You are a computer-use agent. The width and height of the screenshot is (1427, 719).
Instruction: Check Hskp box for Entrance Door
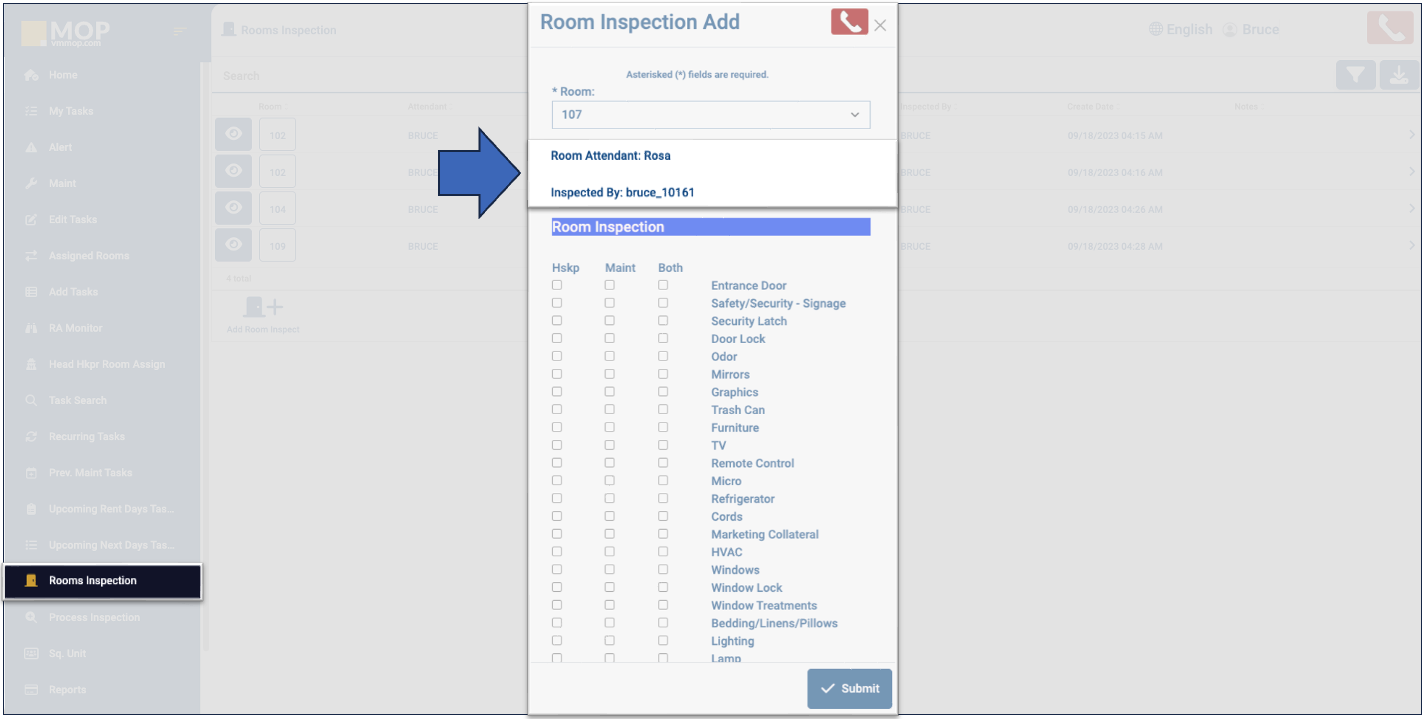coord(557,285)
